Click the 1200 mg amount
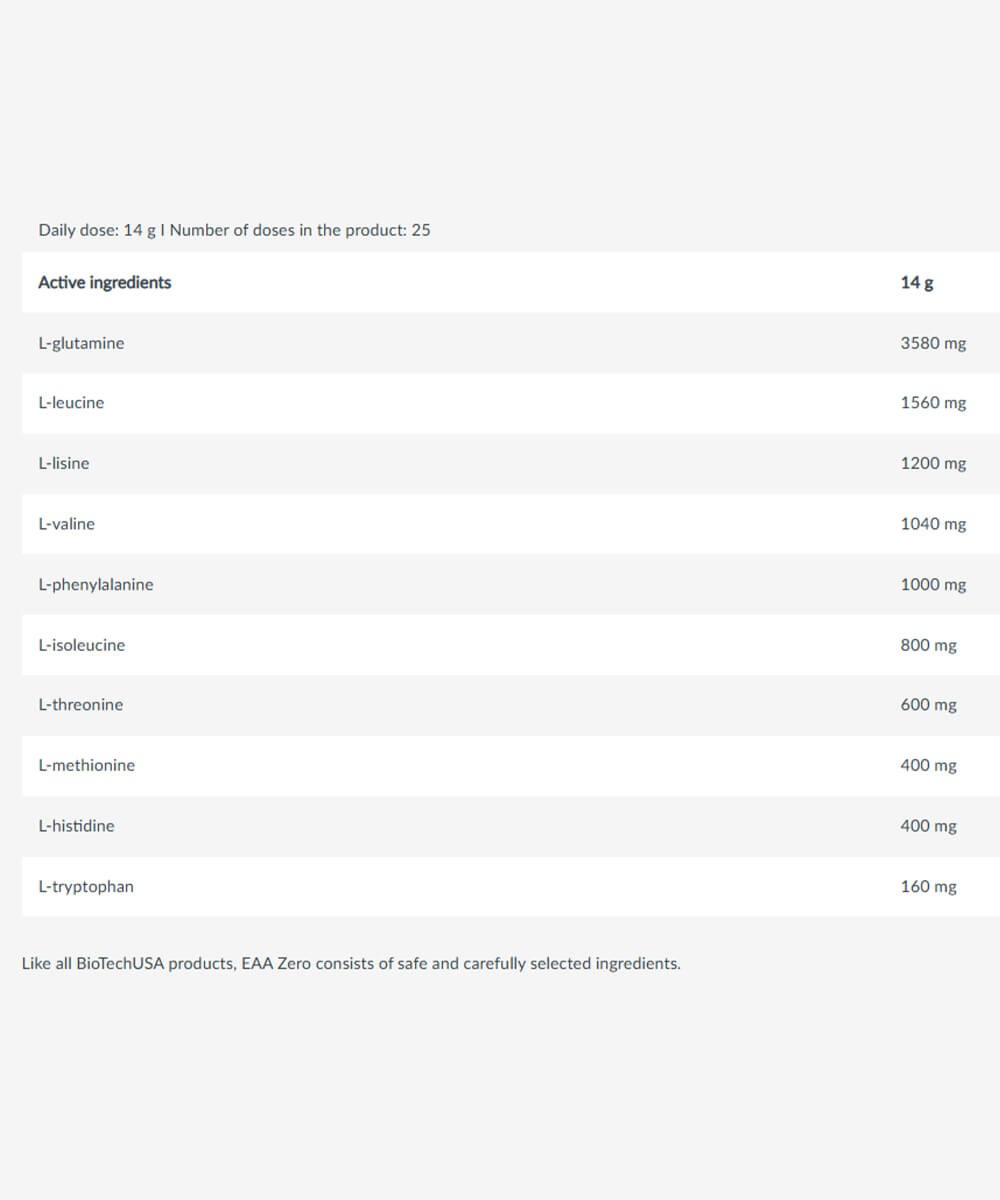 933,463
